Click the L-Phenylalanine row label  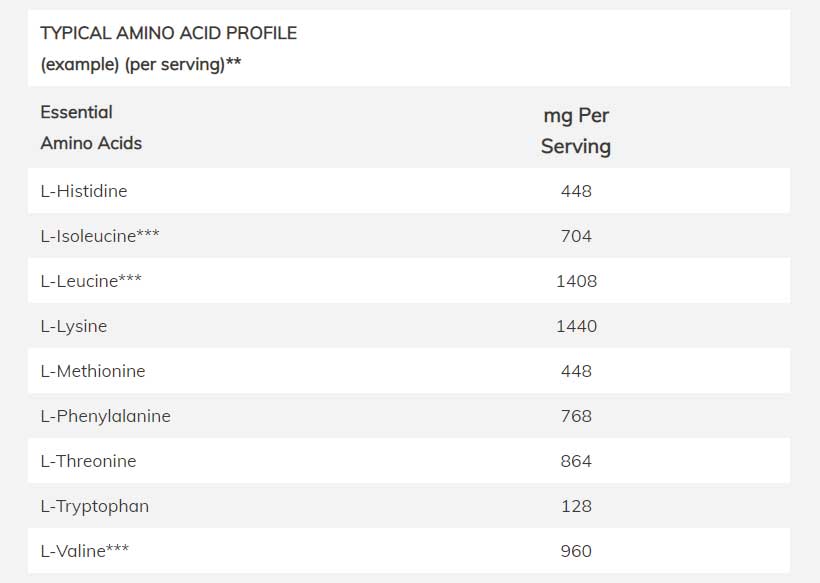105,416
